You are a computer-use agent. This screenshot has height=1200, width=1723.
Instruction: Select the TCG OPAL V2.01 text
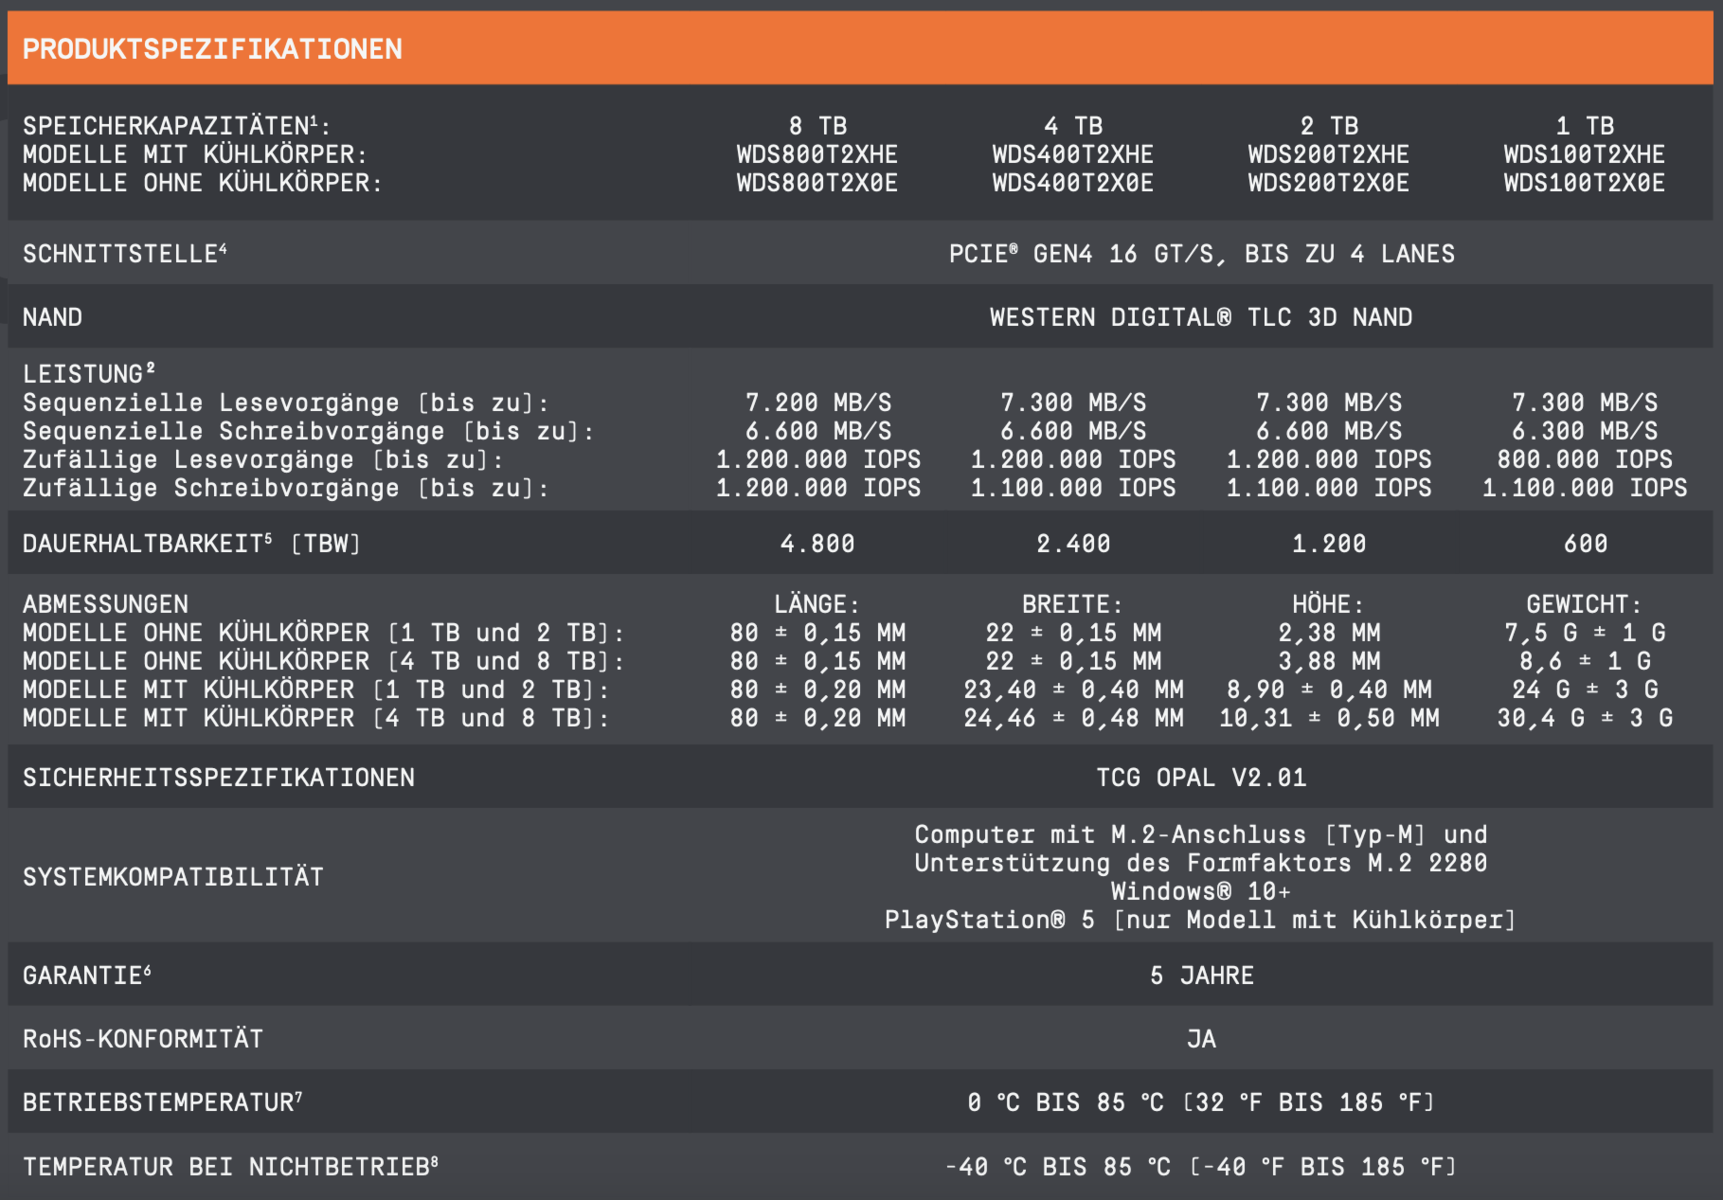click(1201, 778)
